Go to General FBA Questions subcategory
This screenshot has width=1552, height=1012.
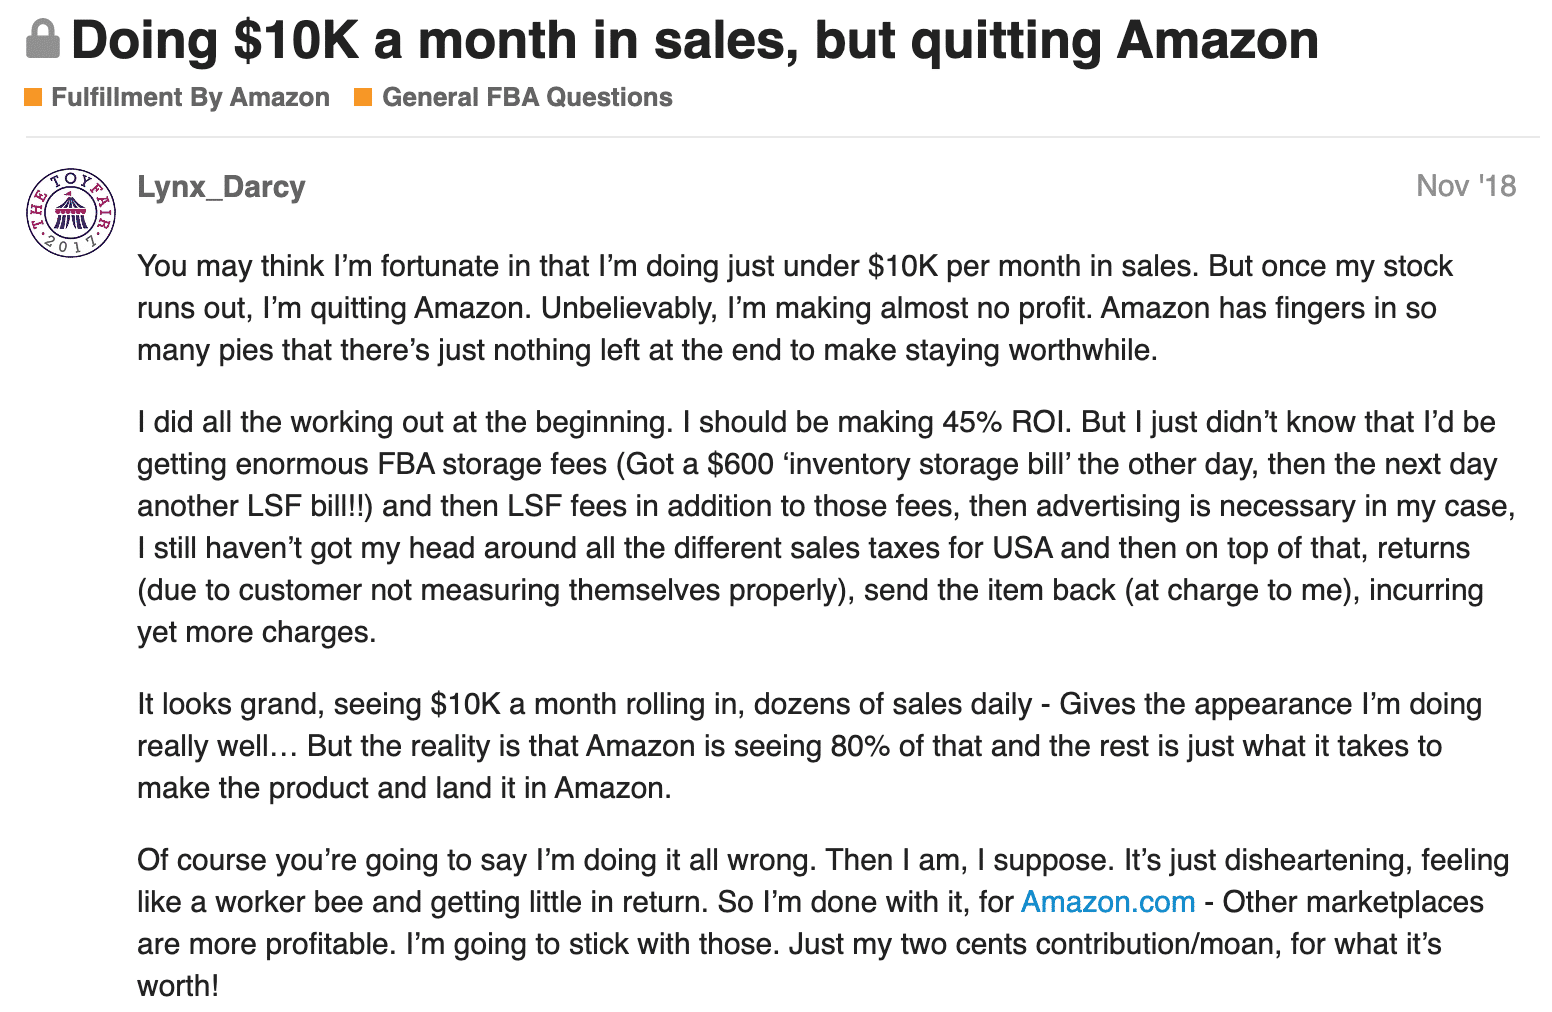[x=527, y=97]
